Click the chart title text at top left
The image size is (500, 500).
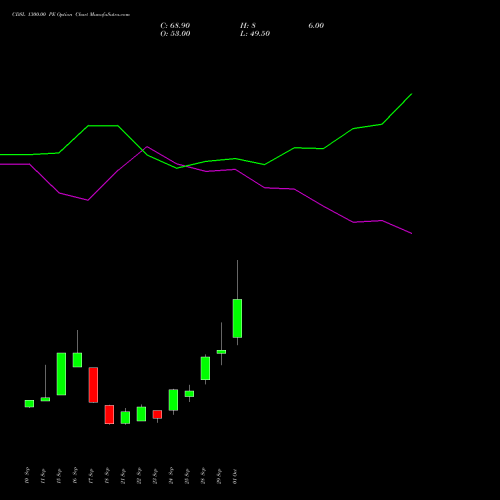point(71,15)
